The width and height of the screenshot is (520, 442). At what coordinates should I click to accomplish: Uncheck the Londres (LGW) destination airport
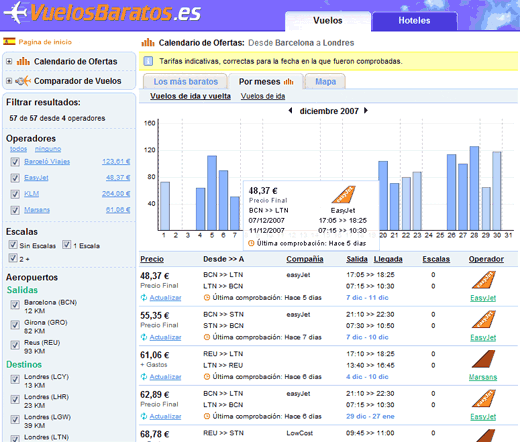click(15, 419)
